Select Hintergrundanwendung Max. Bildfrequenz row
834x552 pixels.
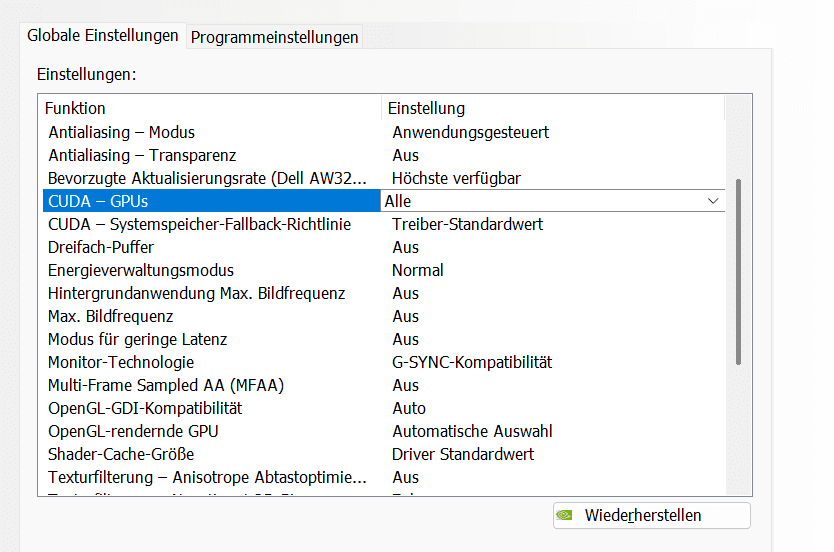[x=383, y=293]
